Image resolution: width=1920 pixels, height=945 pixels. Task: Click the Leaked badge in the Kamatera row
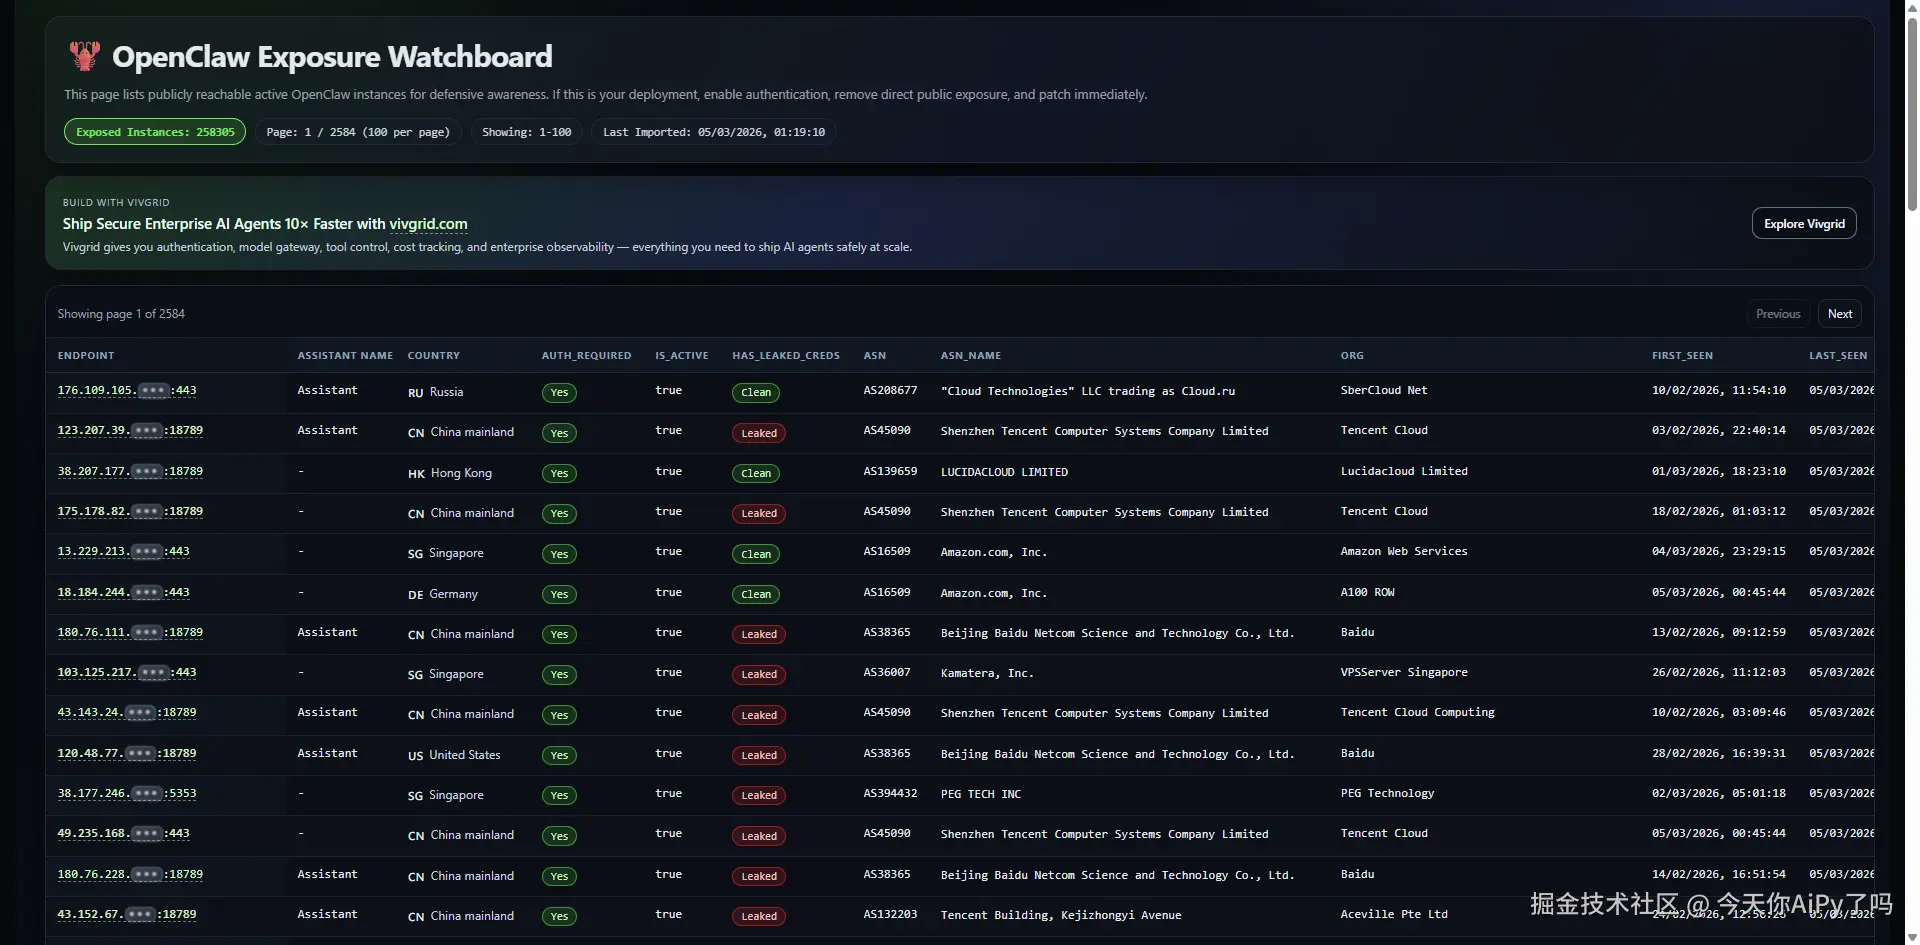pos(759,675)
